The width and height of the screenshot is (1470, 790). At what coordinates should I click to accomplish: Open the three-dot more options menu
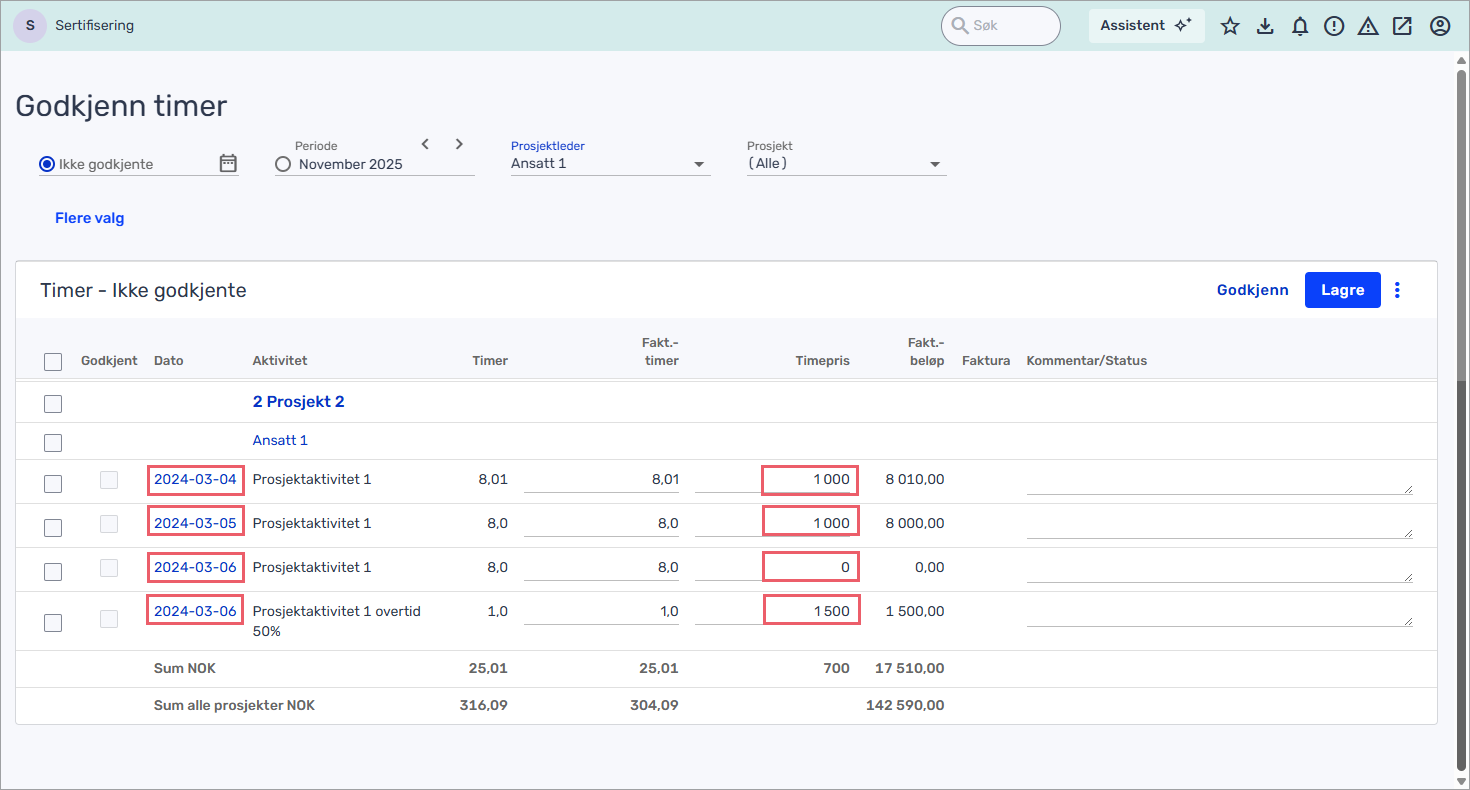[1398, 290]
